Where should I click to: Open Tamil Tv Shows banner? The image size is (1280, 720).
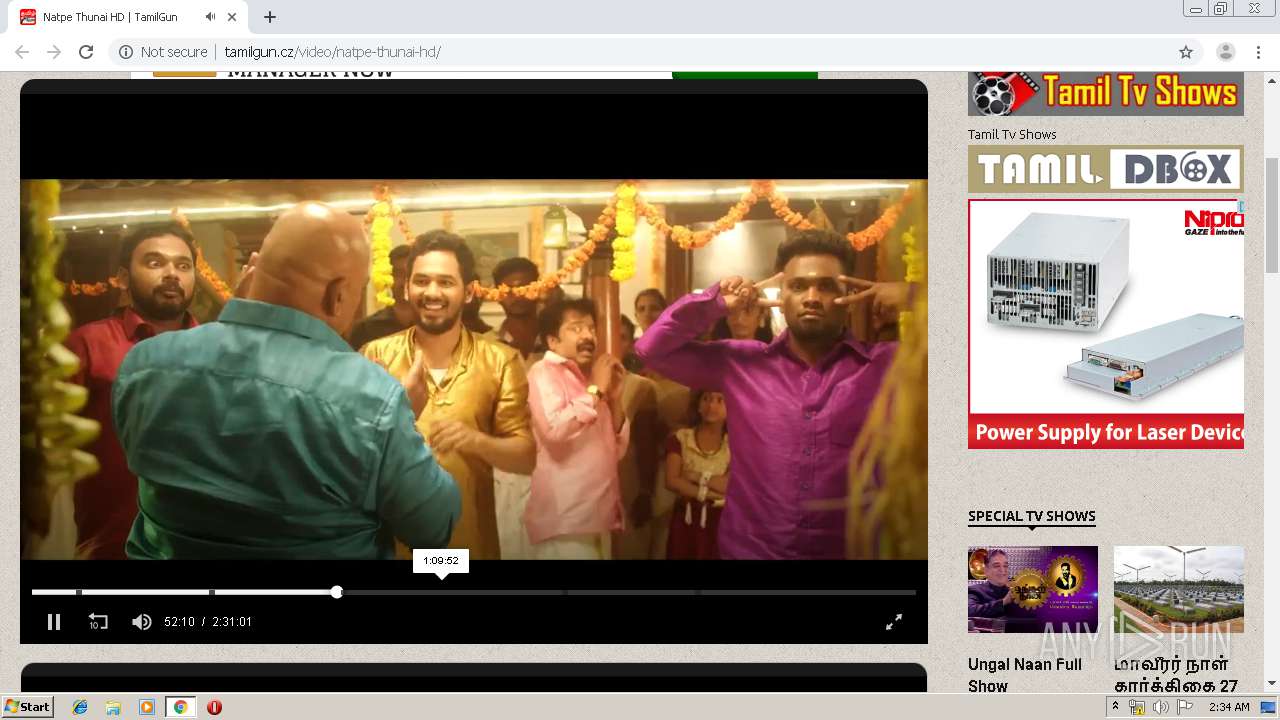tap(1106, 94)
